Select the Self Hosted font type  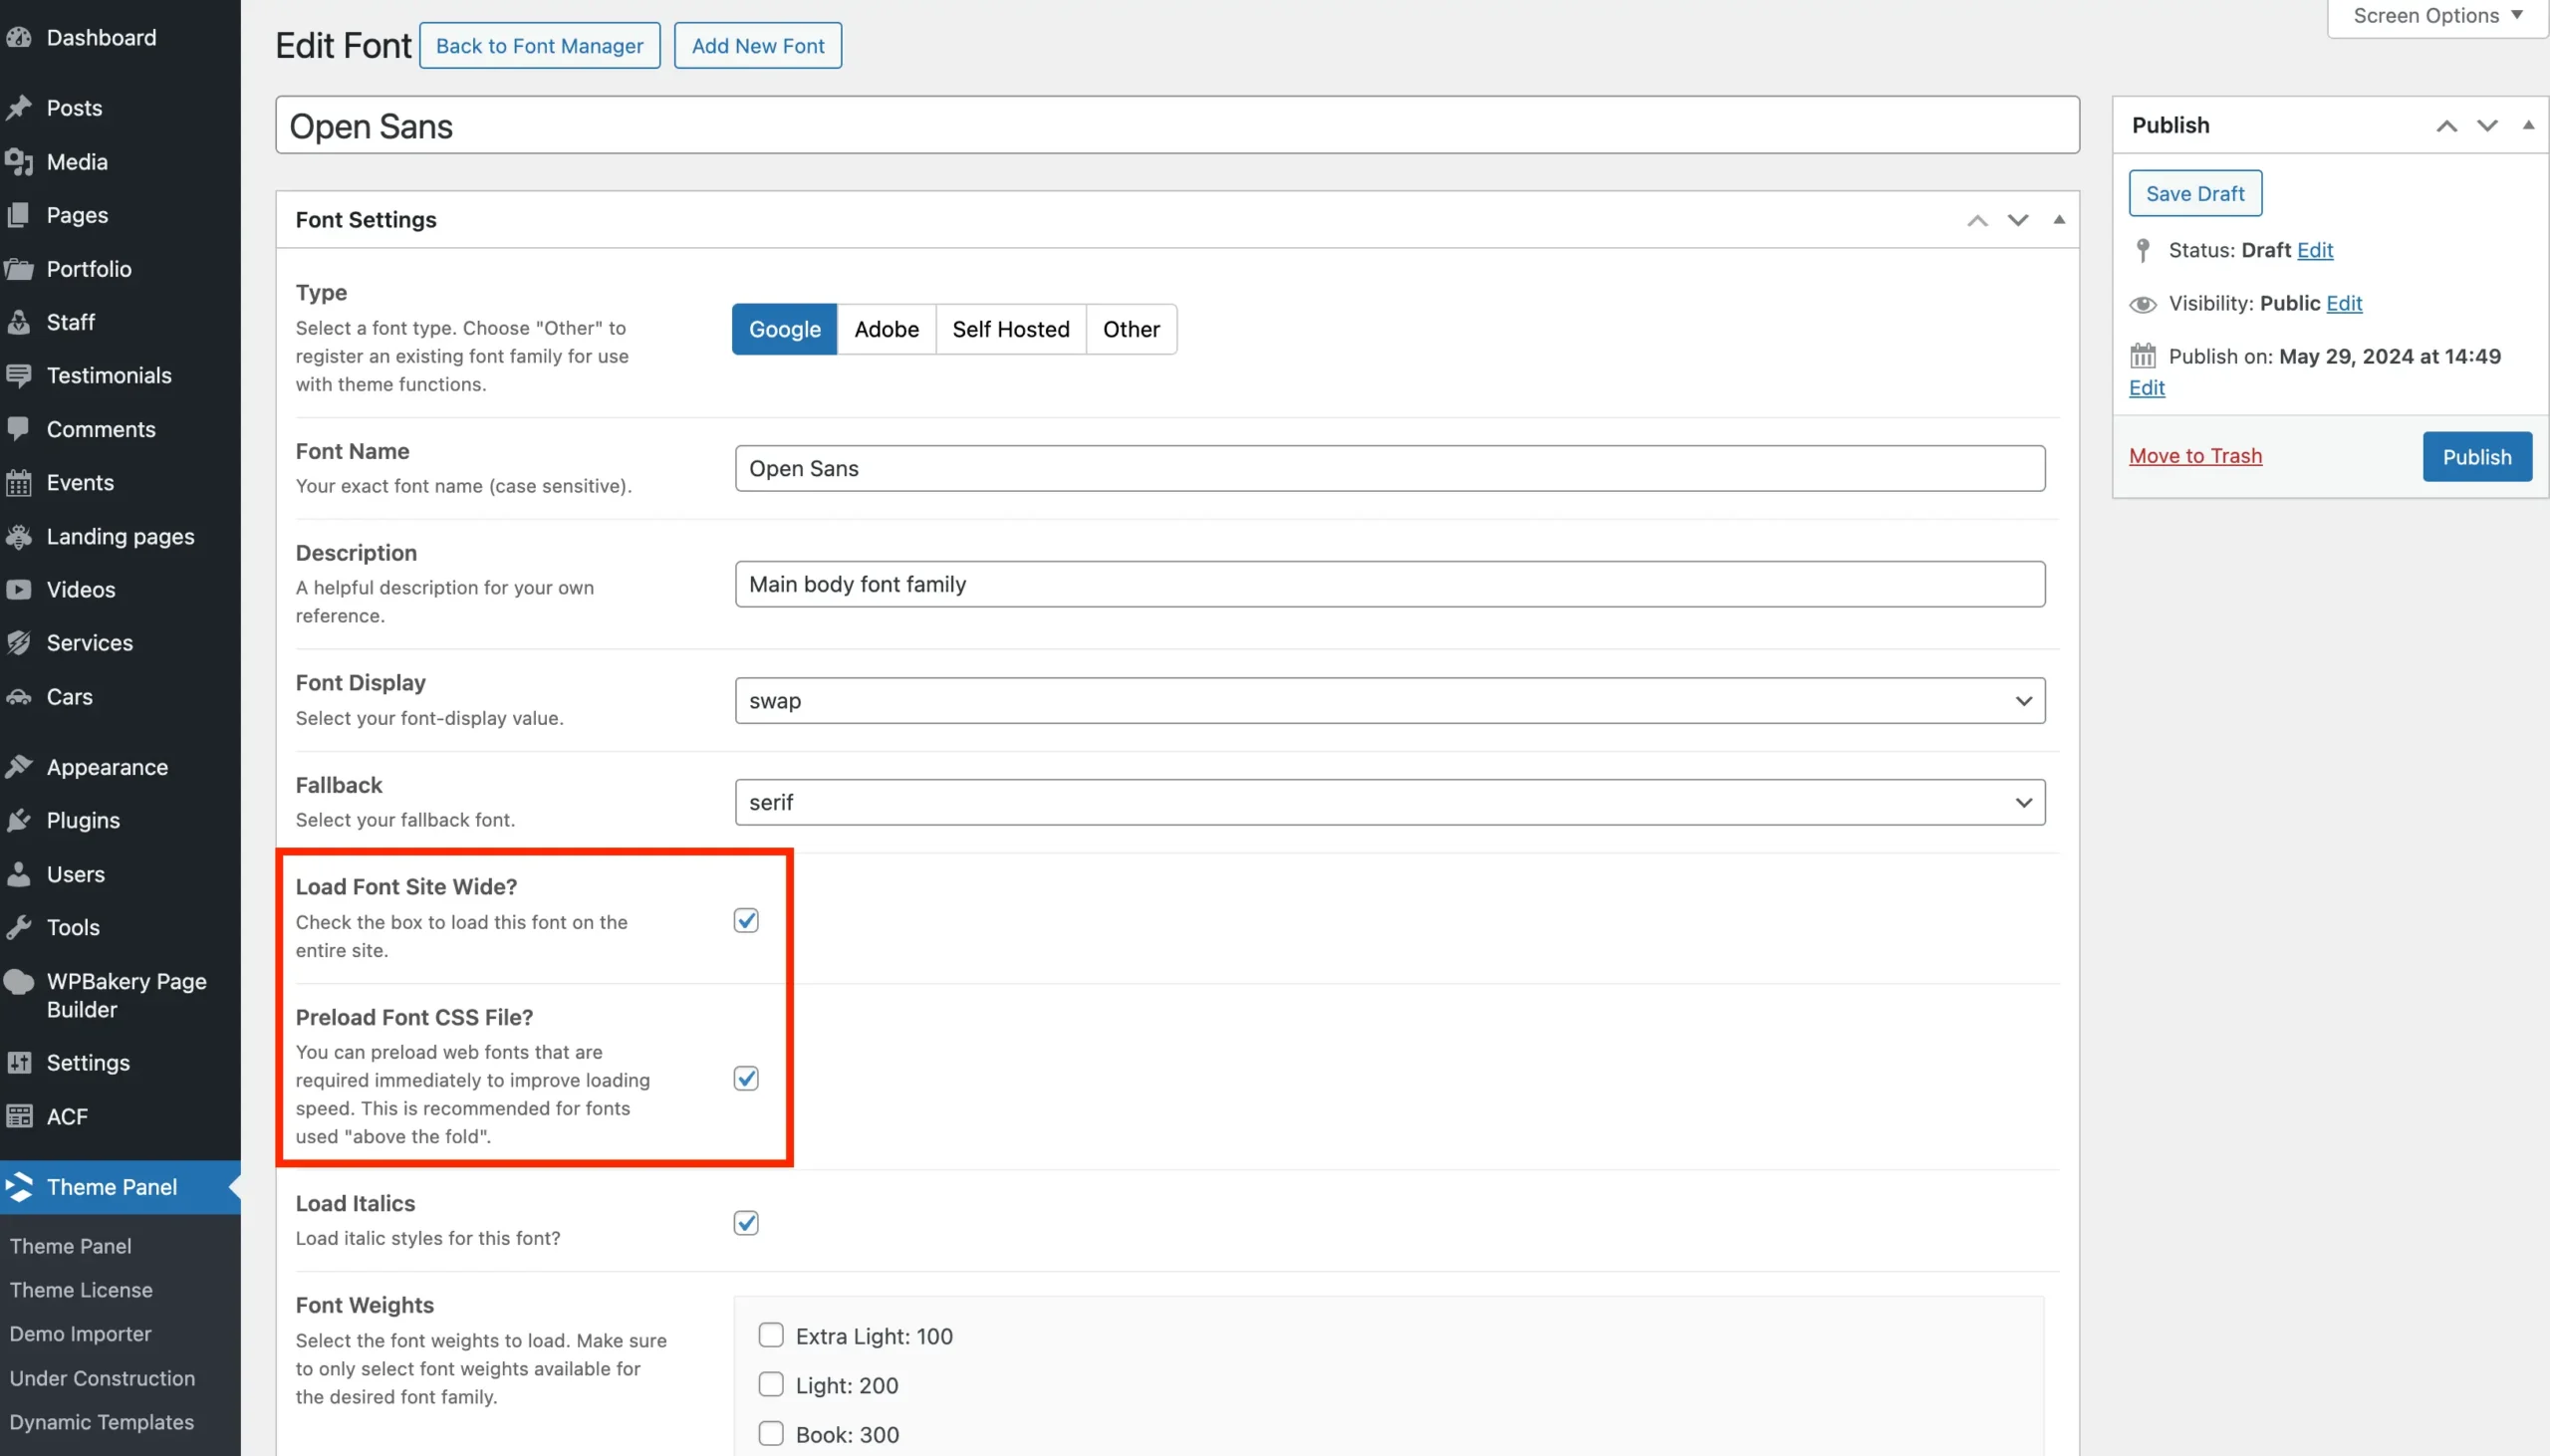[1010, 329]
